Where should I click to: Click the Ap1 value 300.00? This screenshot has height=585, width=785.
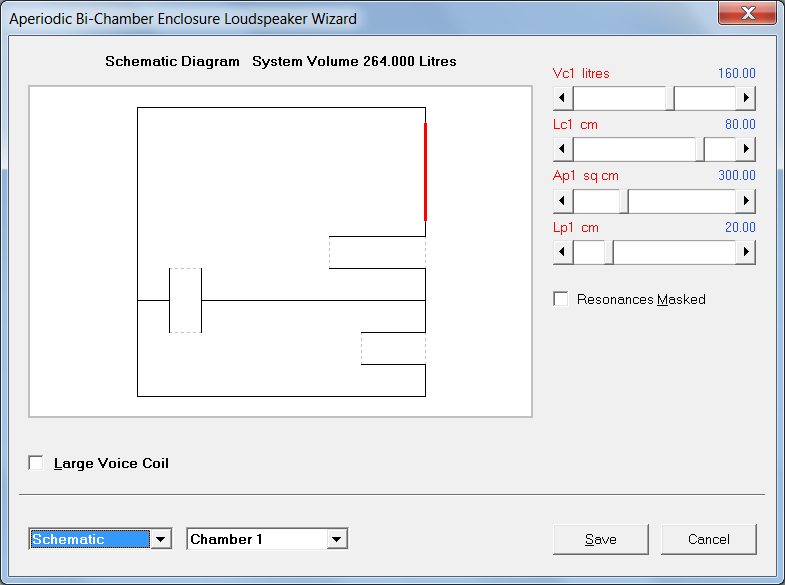(736, 175)
